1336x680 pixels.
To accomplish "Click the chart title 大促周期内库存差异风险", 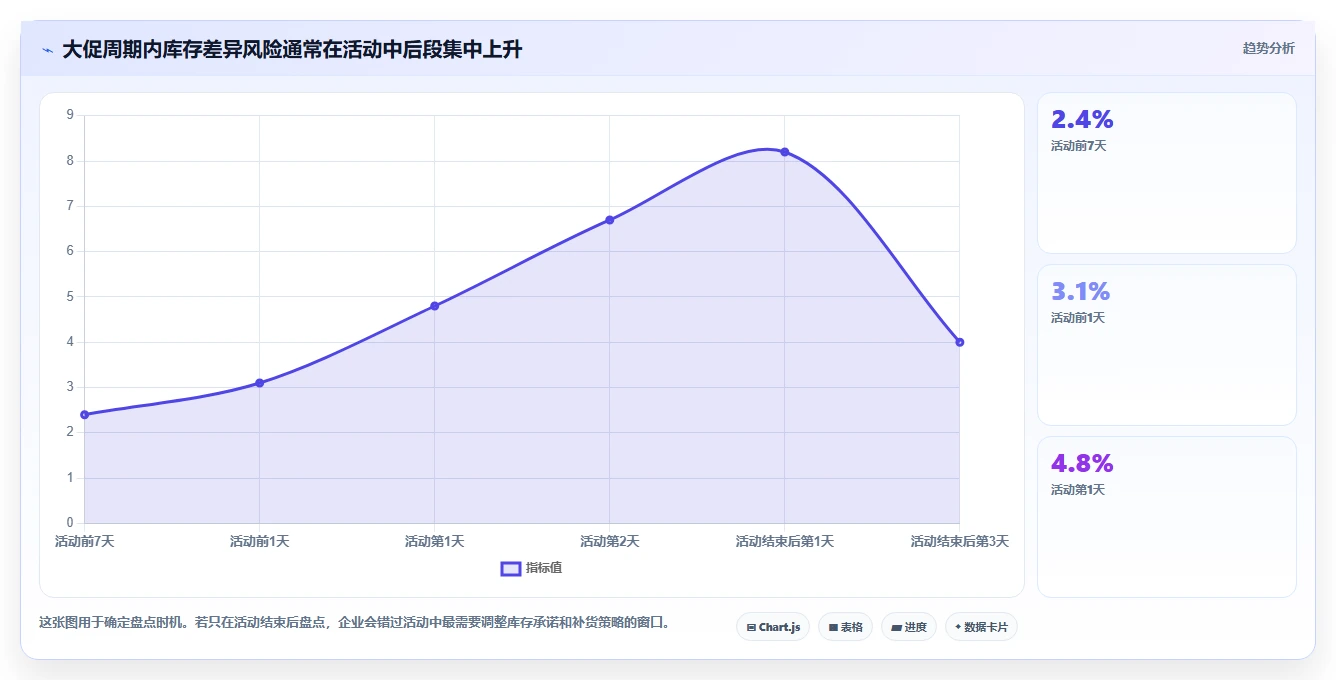I will [x=292, y=49].
